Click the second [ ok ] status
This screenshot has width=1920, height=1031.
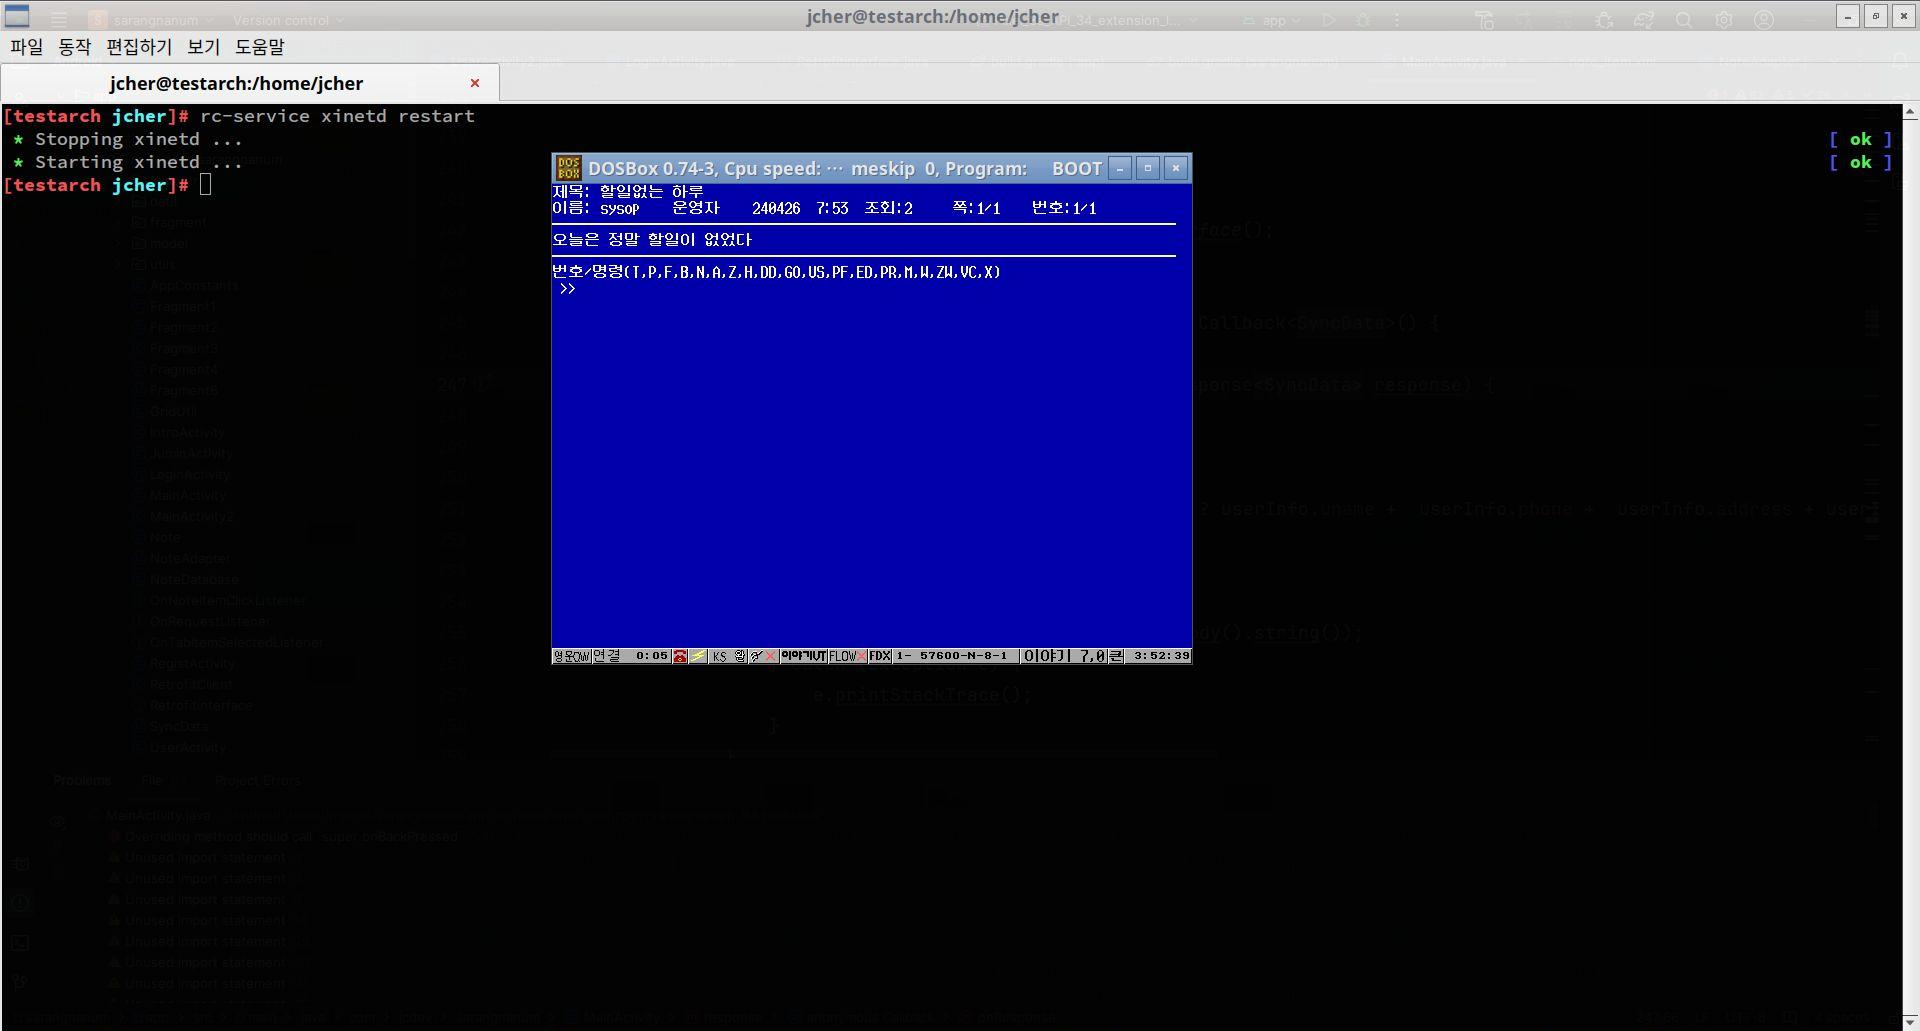1860,162
